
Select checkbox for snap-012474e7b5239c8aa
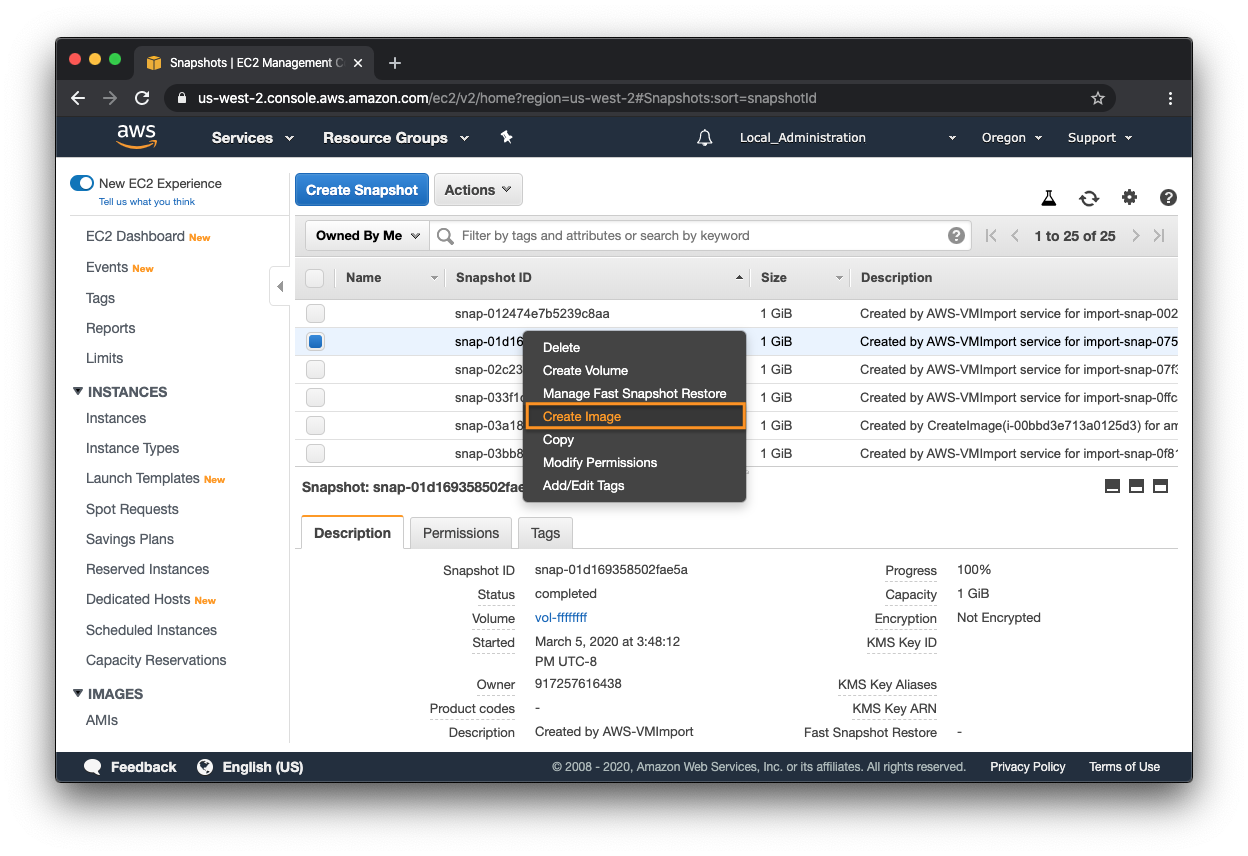tap(315, 313)
